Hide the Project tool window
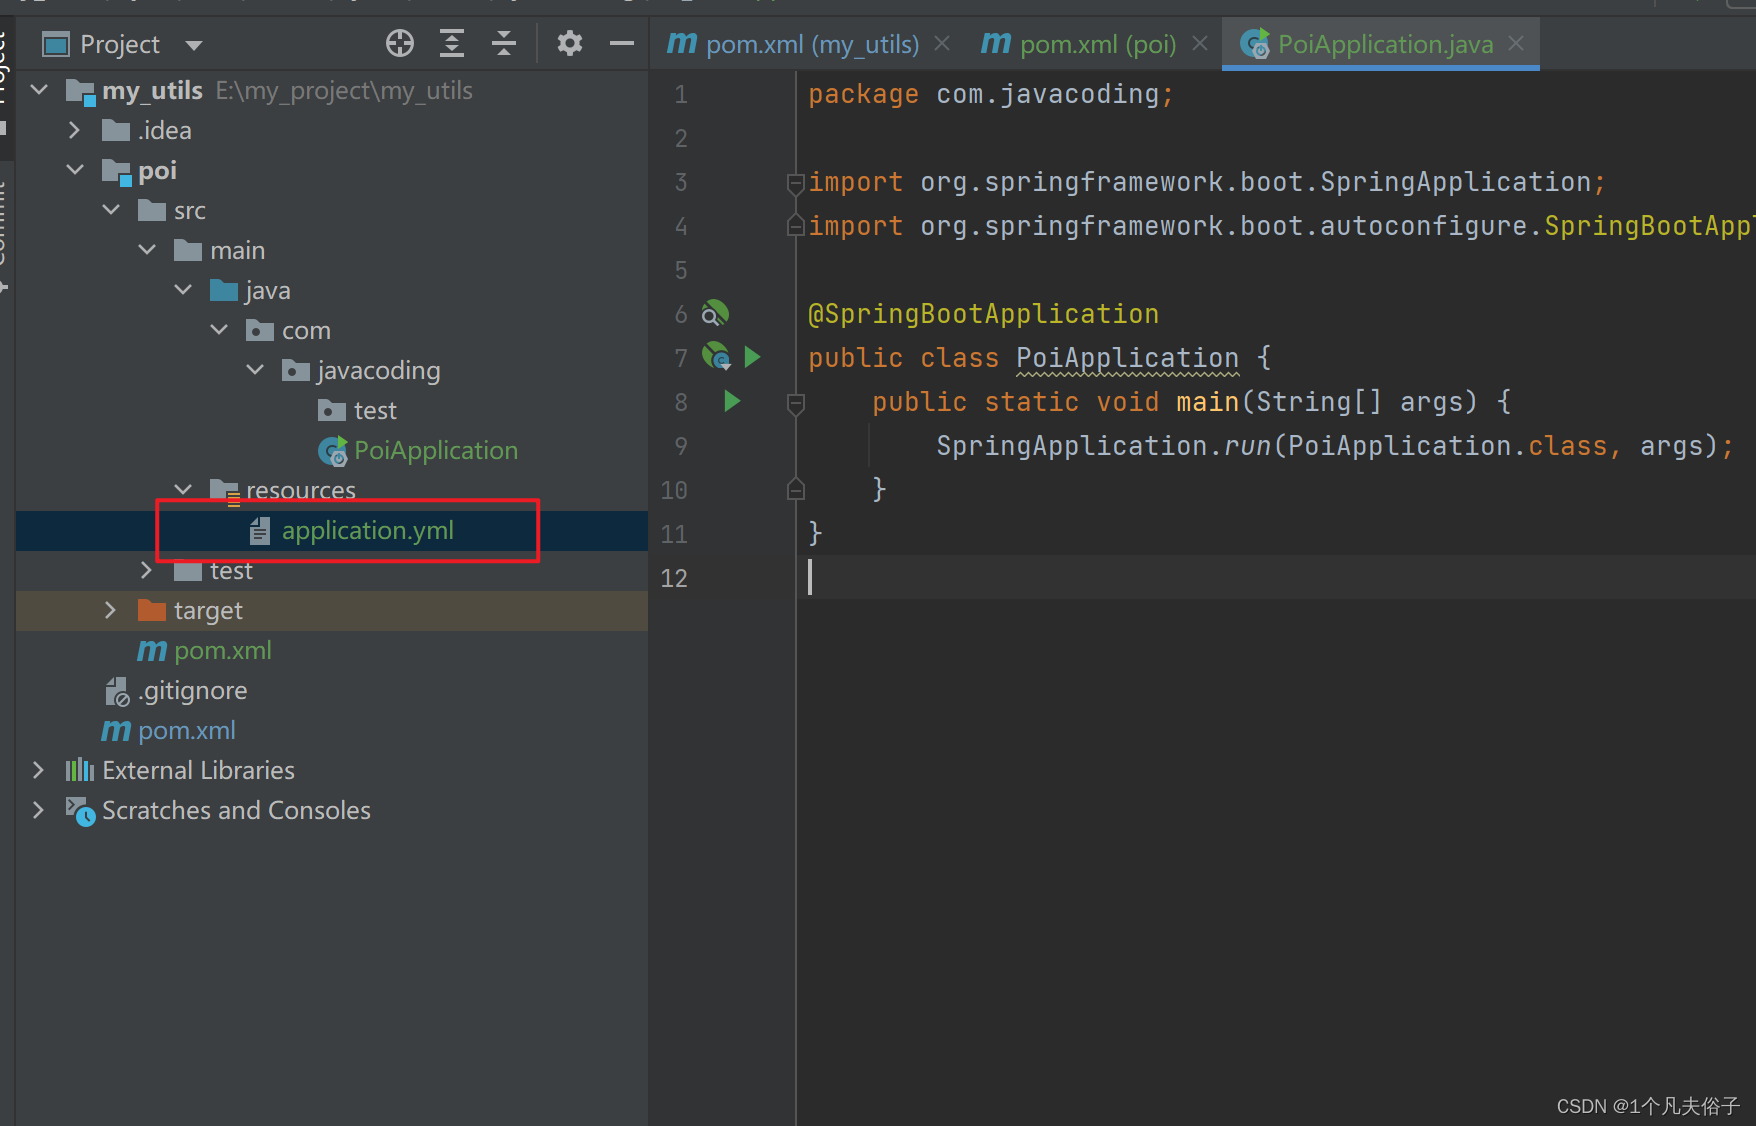 tap(622, 43)
